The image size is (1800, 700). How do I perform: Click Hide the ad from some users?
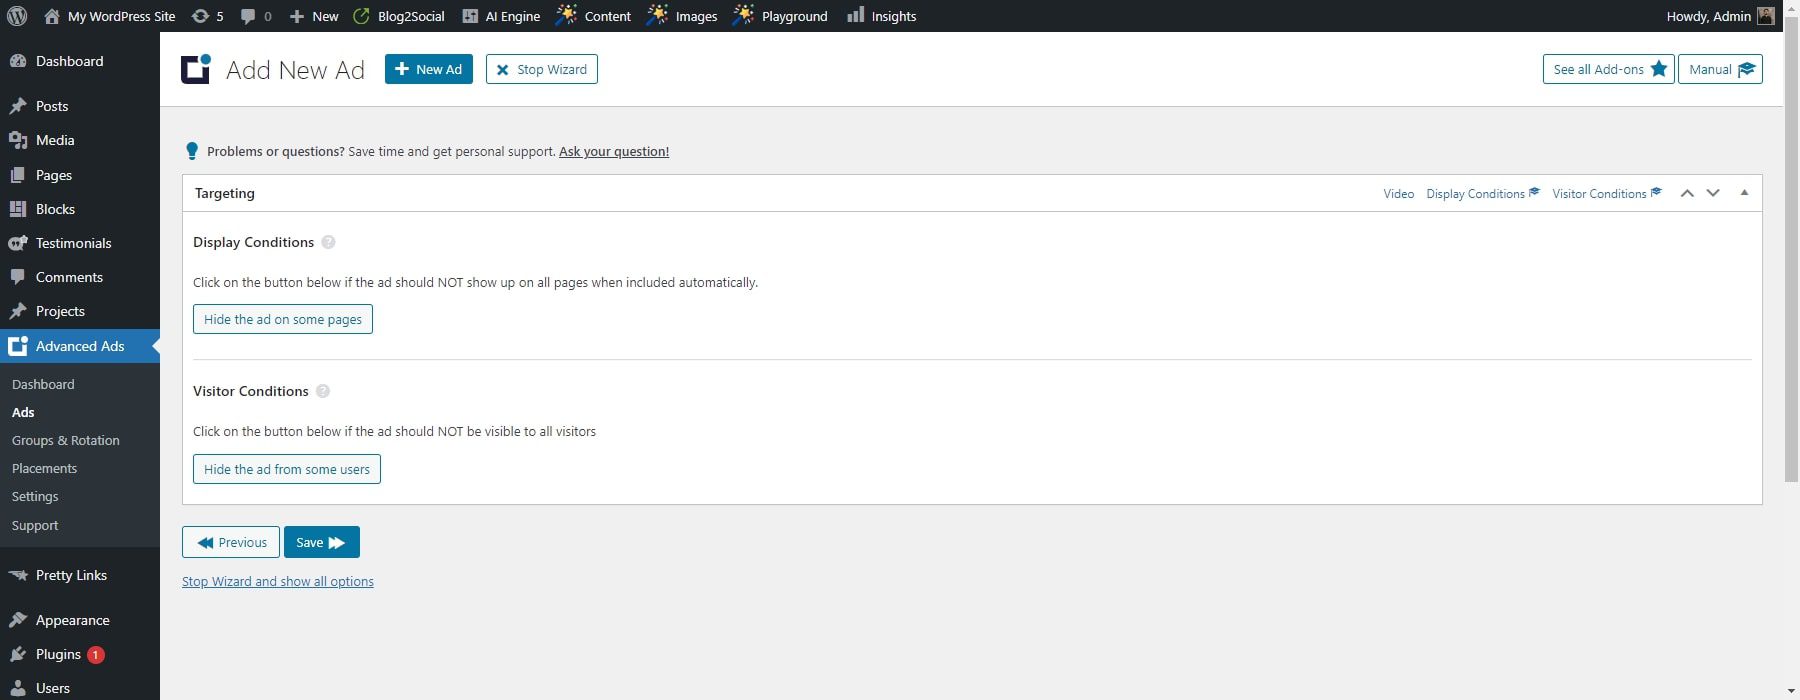pos(287,469)
